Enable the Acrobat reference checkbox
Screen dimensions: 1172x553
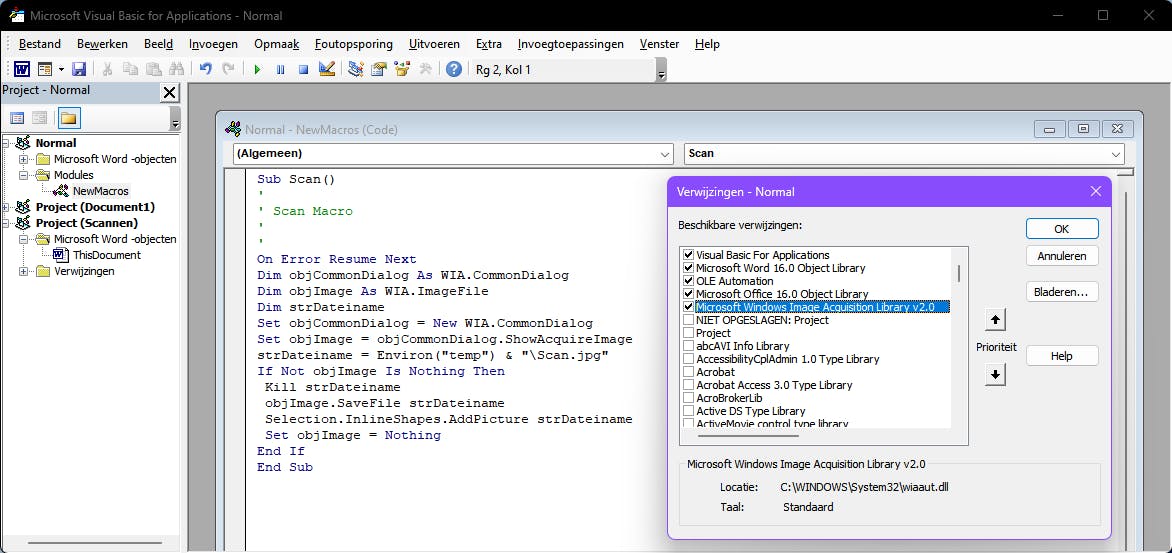pyautogui.click(x=688, y=372)
